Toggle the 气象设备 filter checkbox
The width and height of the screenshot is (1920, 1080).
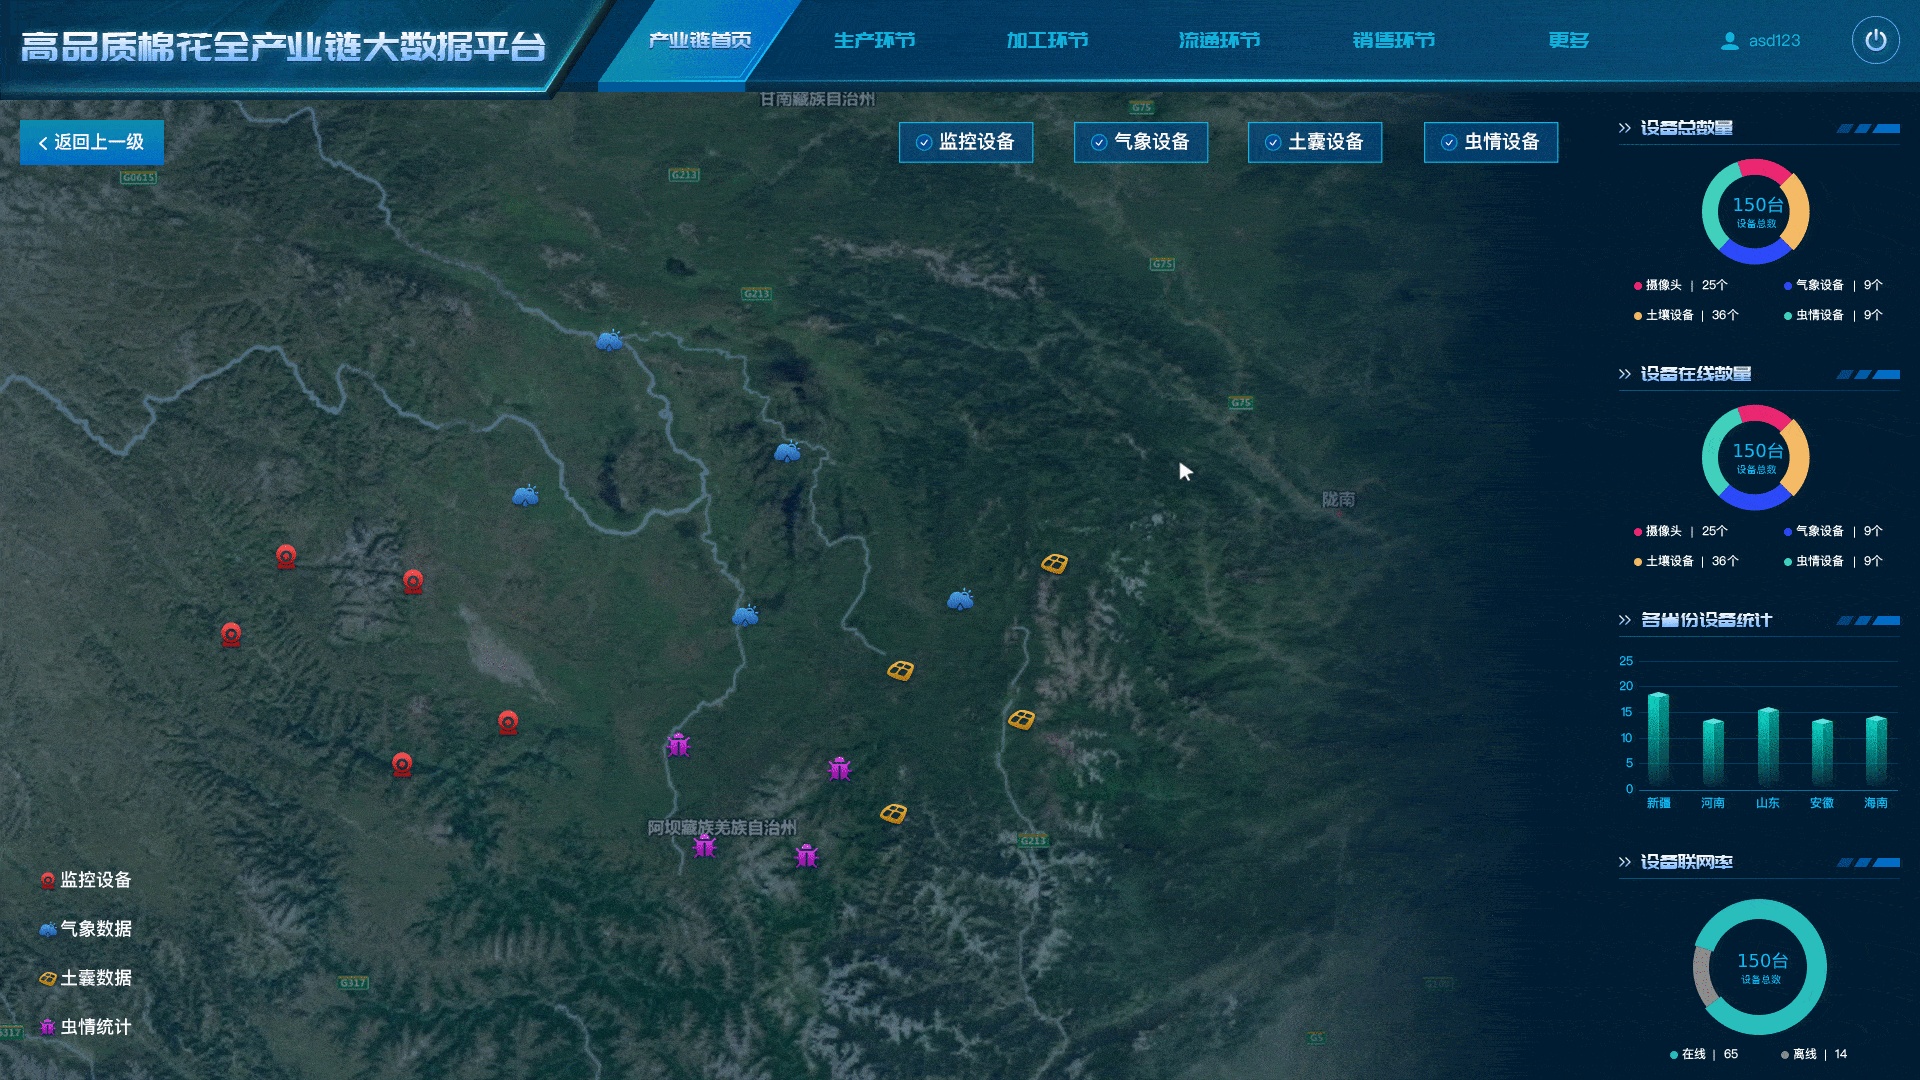tap(1098, 142)
